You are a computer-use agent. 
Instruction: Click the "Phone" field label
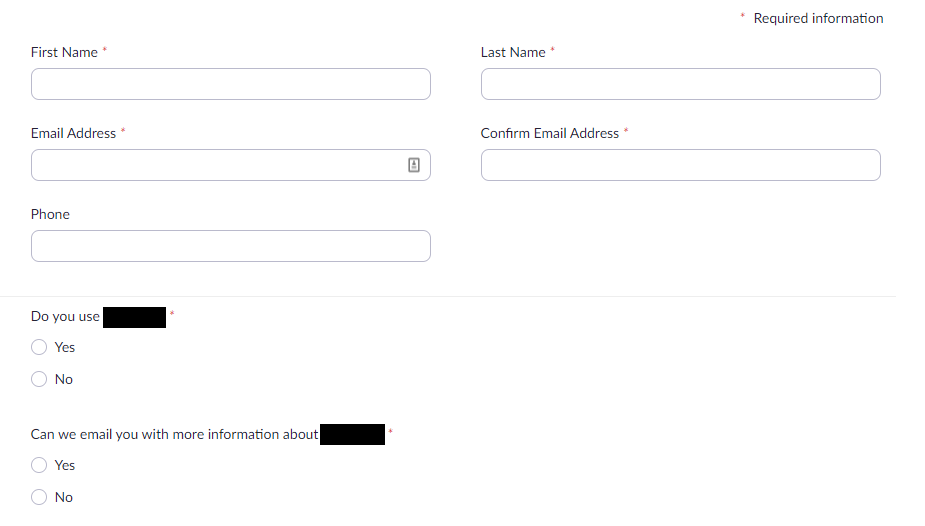(50, 214)
